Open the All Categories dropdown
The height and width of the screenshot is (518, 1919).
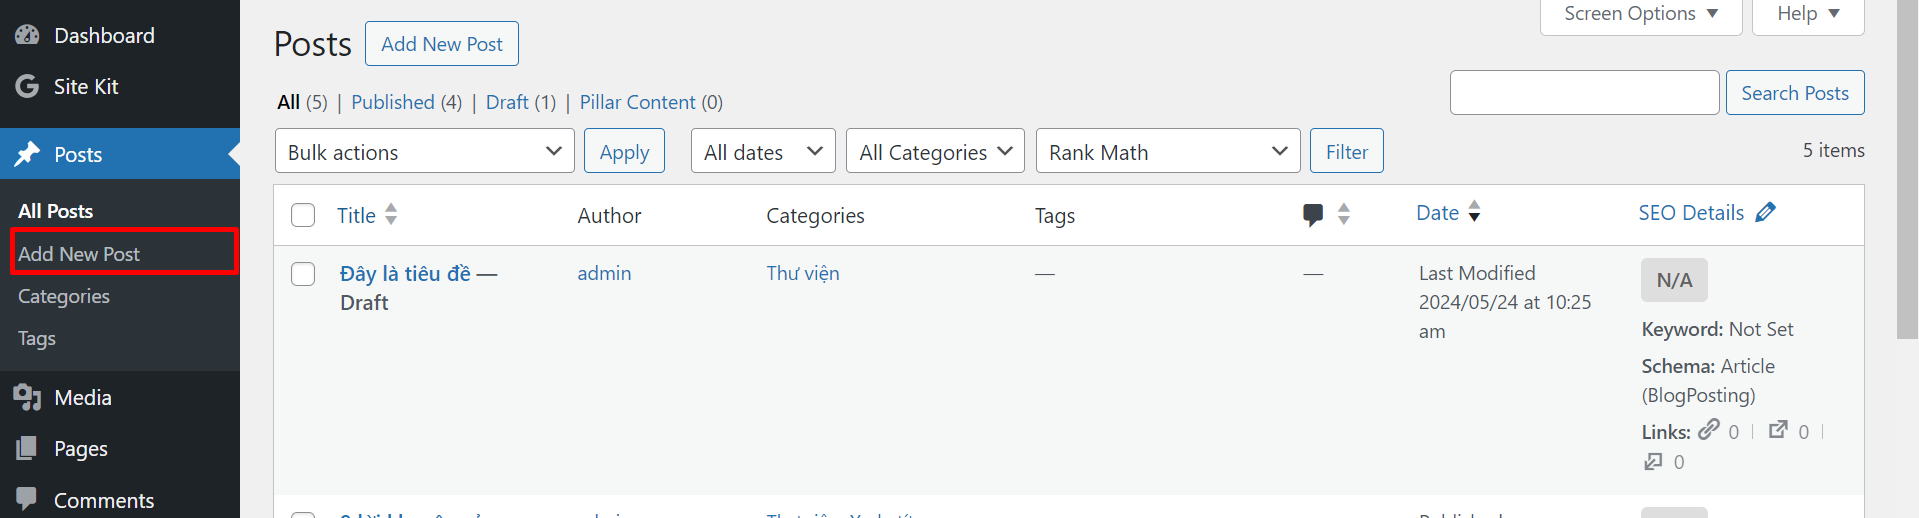click(935, 151)
